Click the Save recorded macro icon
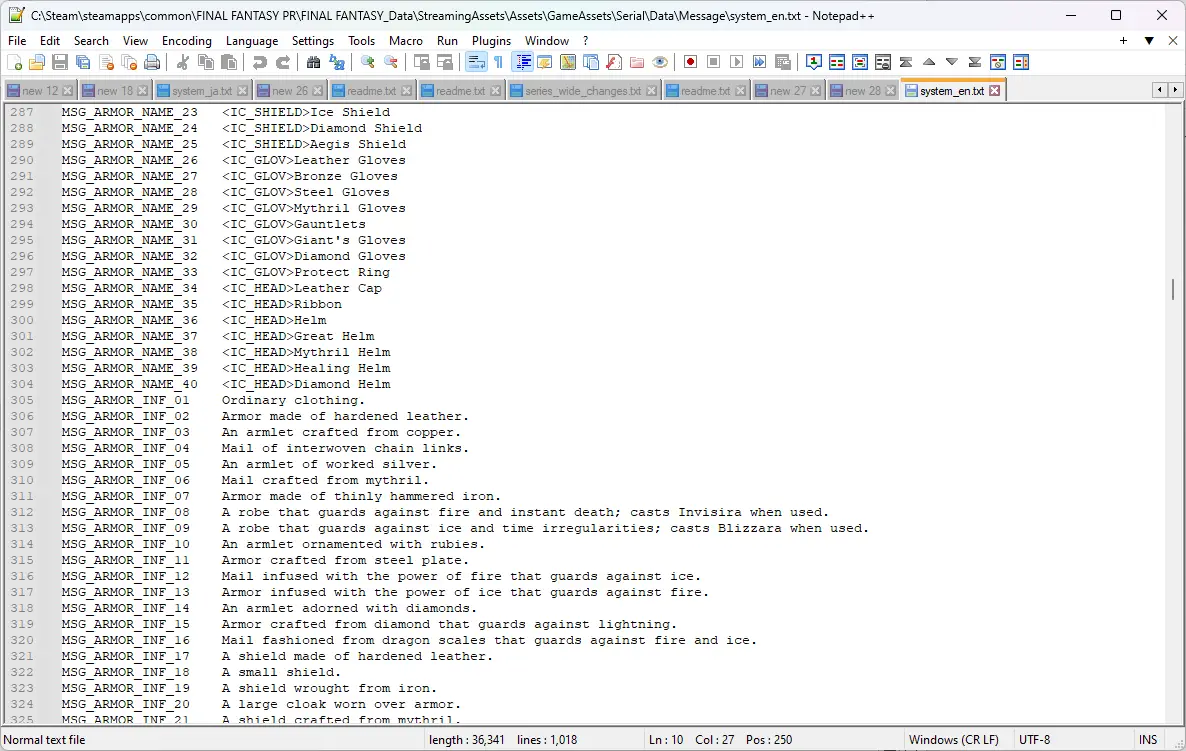Screen dimensions: 1186x751 click(783, 63)
